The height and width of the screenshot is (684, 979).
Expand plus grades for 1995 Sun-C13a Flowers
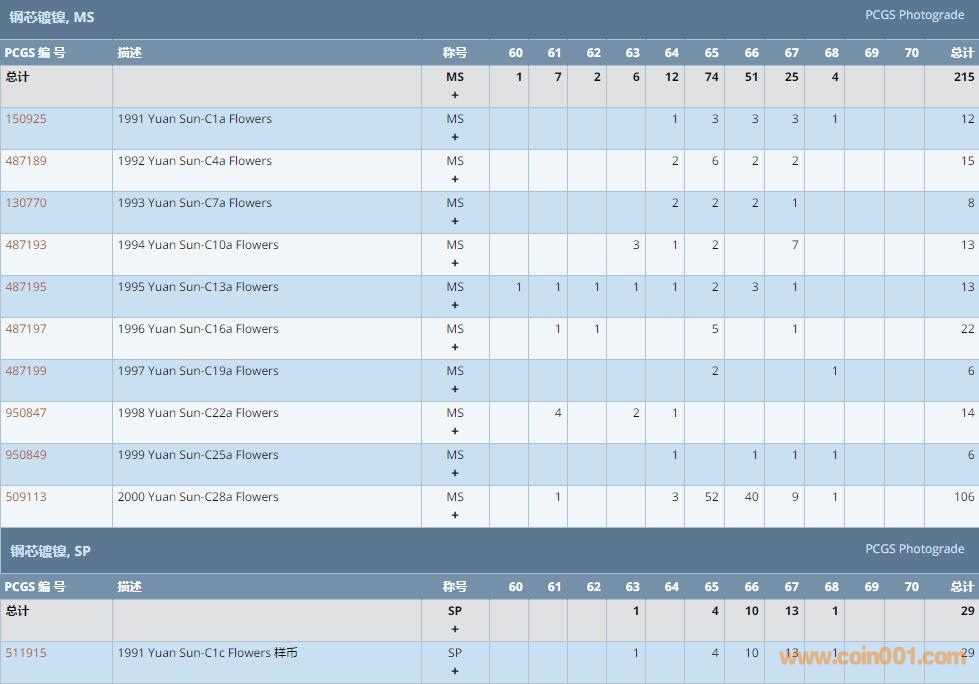click(x=455, y=306)
